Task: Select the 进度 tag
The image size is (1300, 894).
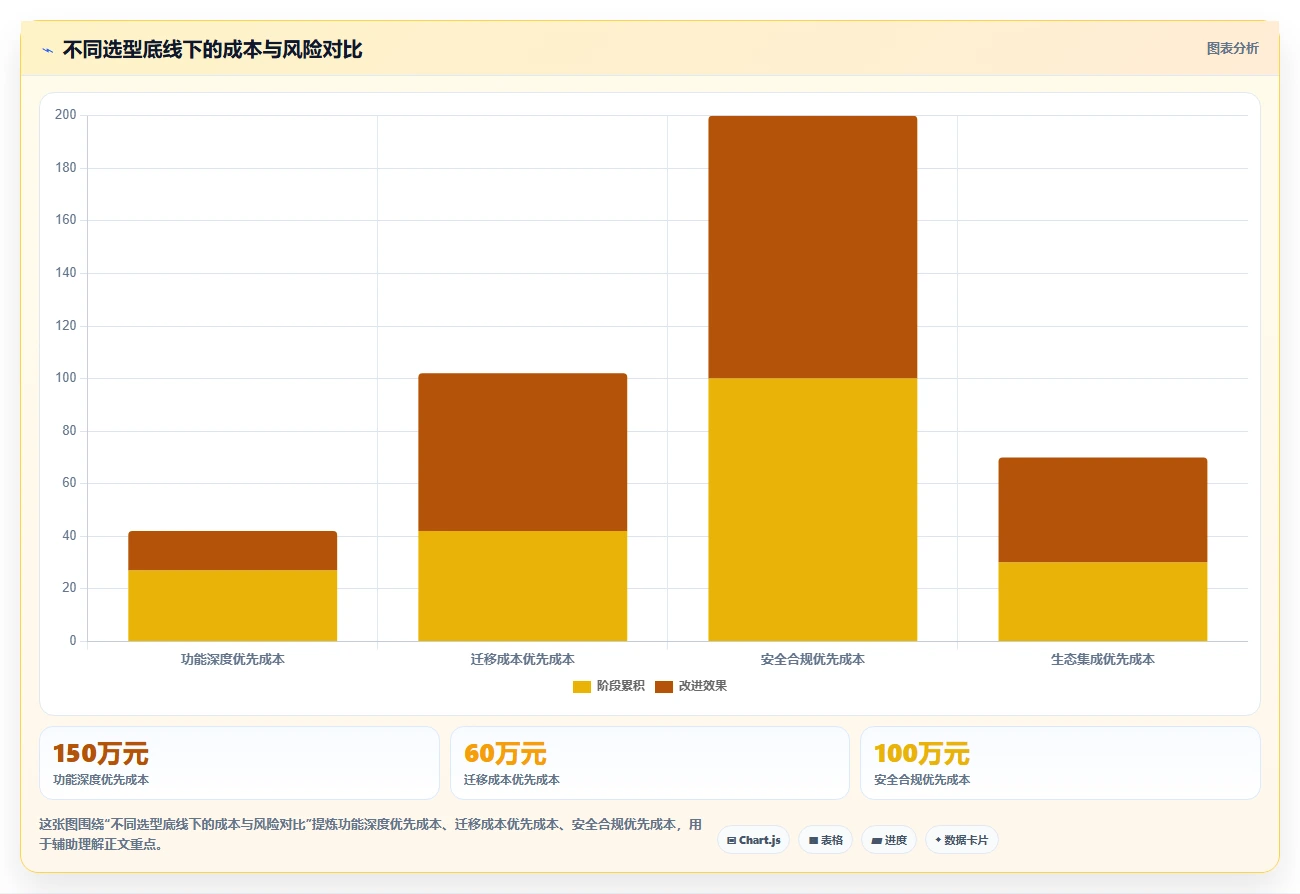Action: (x=889, y=840)
